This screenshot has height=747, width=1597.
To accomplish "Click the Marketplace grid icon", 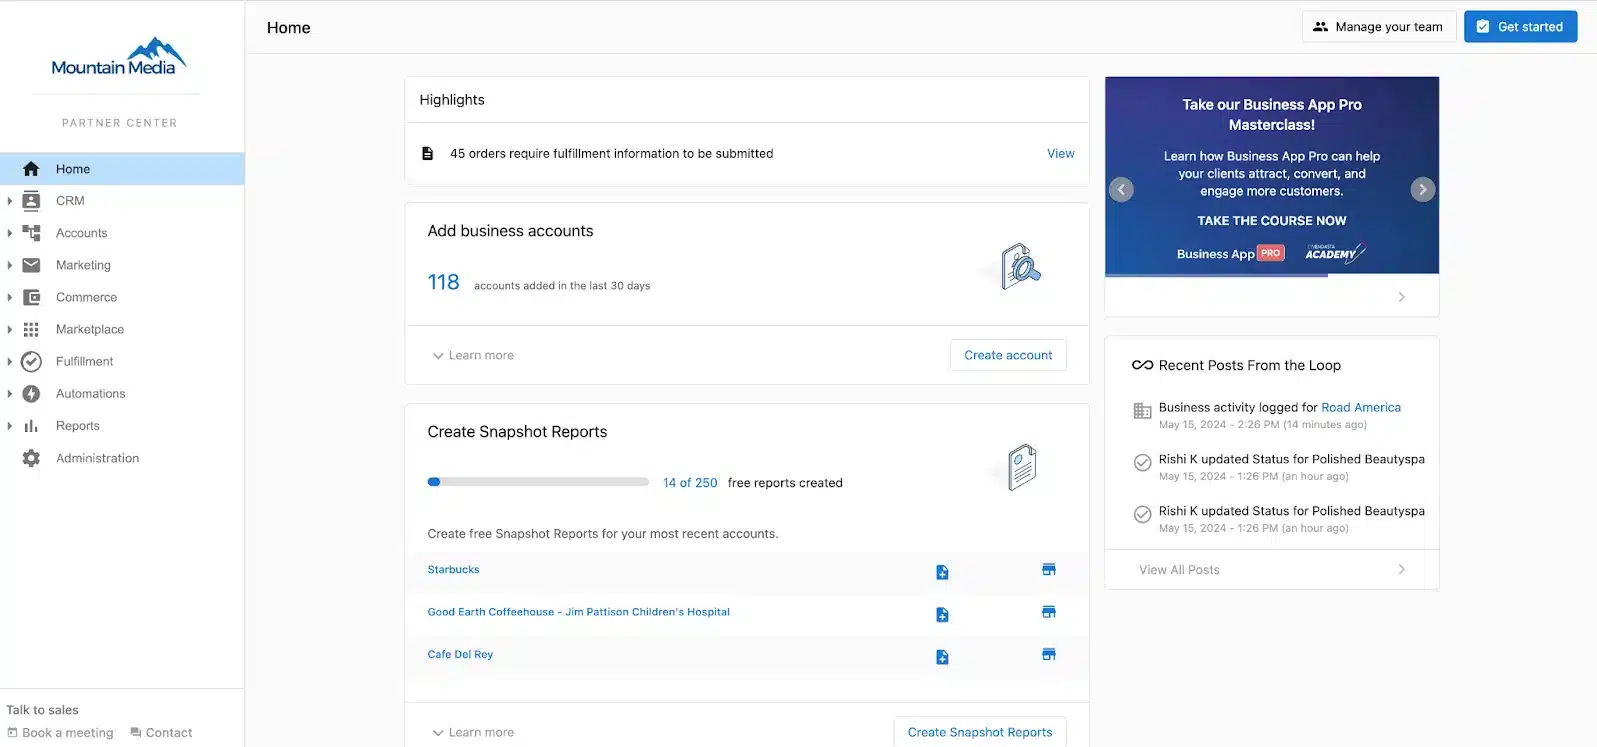I will click(31, 329).
